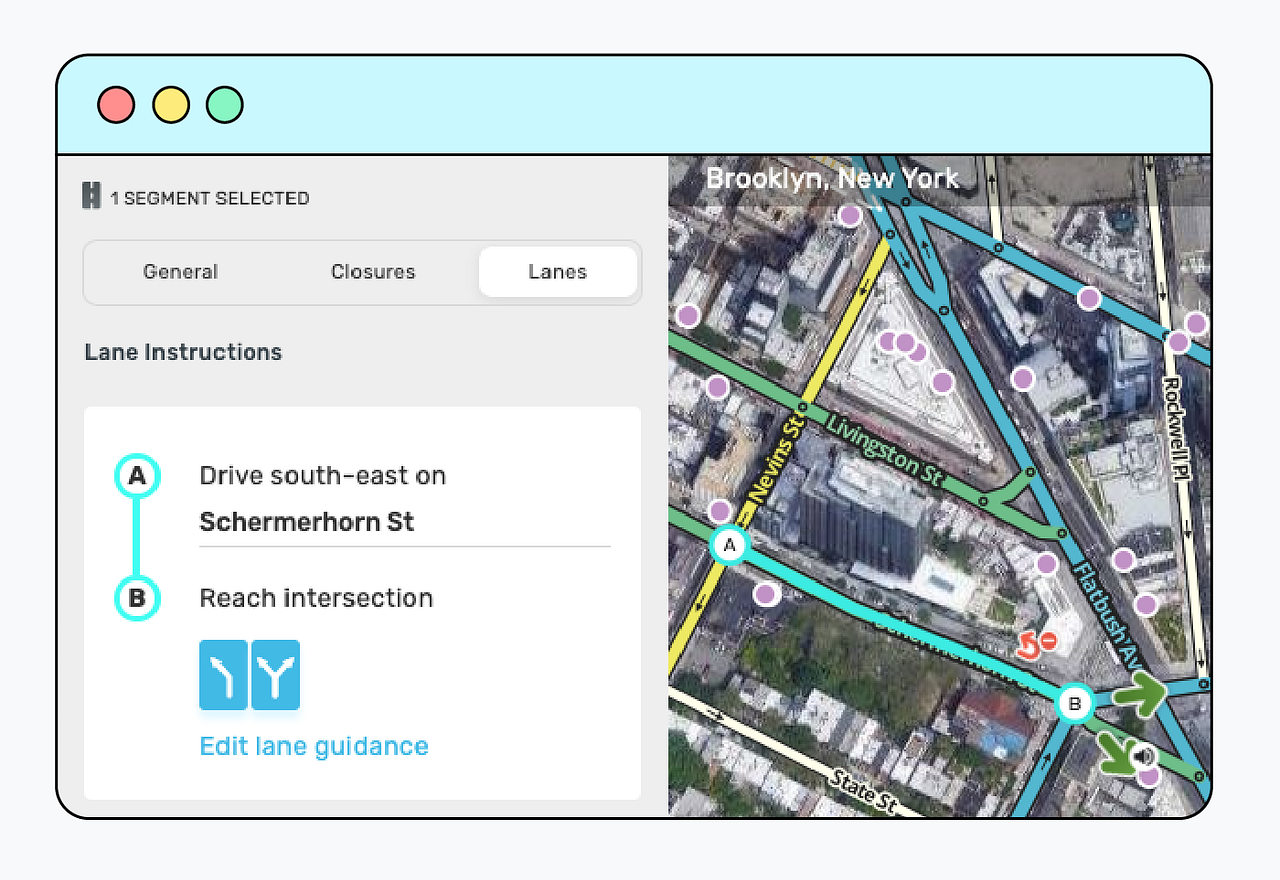
Task: Click the purple marker near Rockwell Pl
Action: (x=1180, y=341)
